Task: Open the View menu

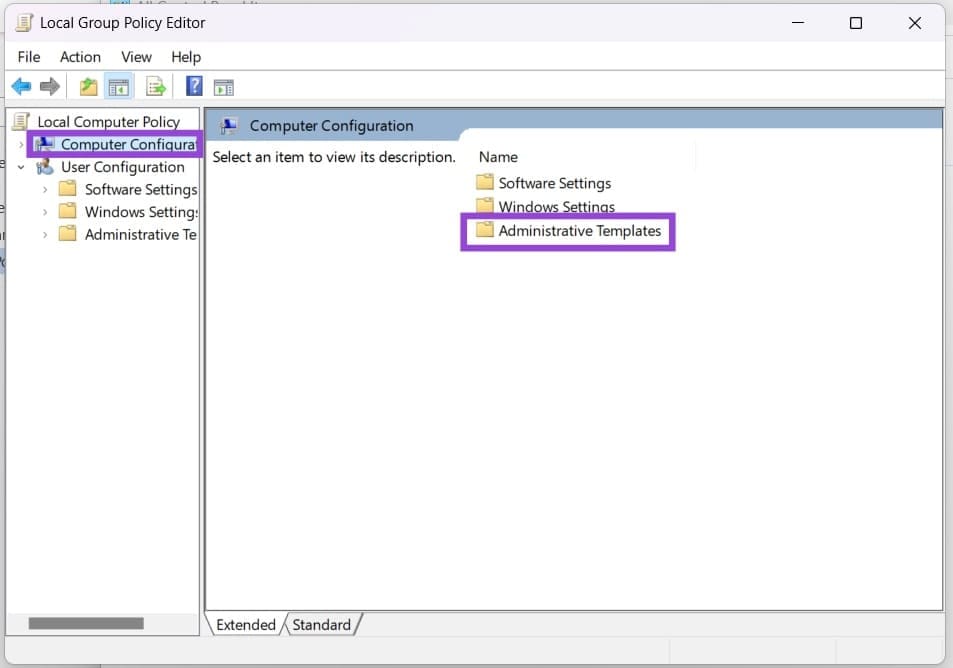Action: (136, 57)
